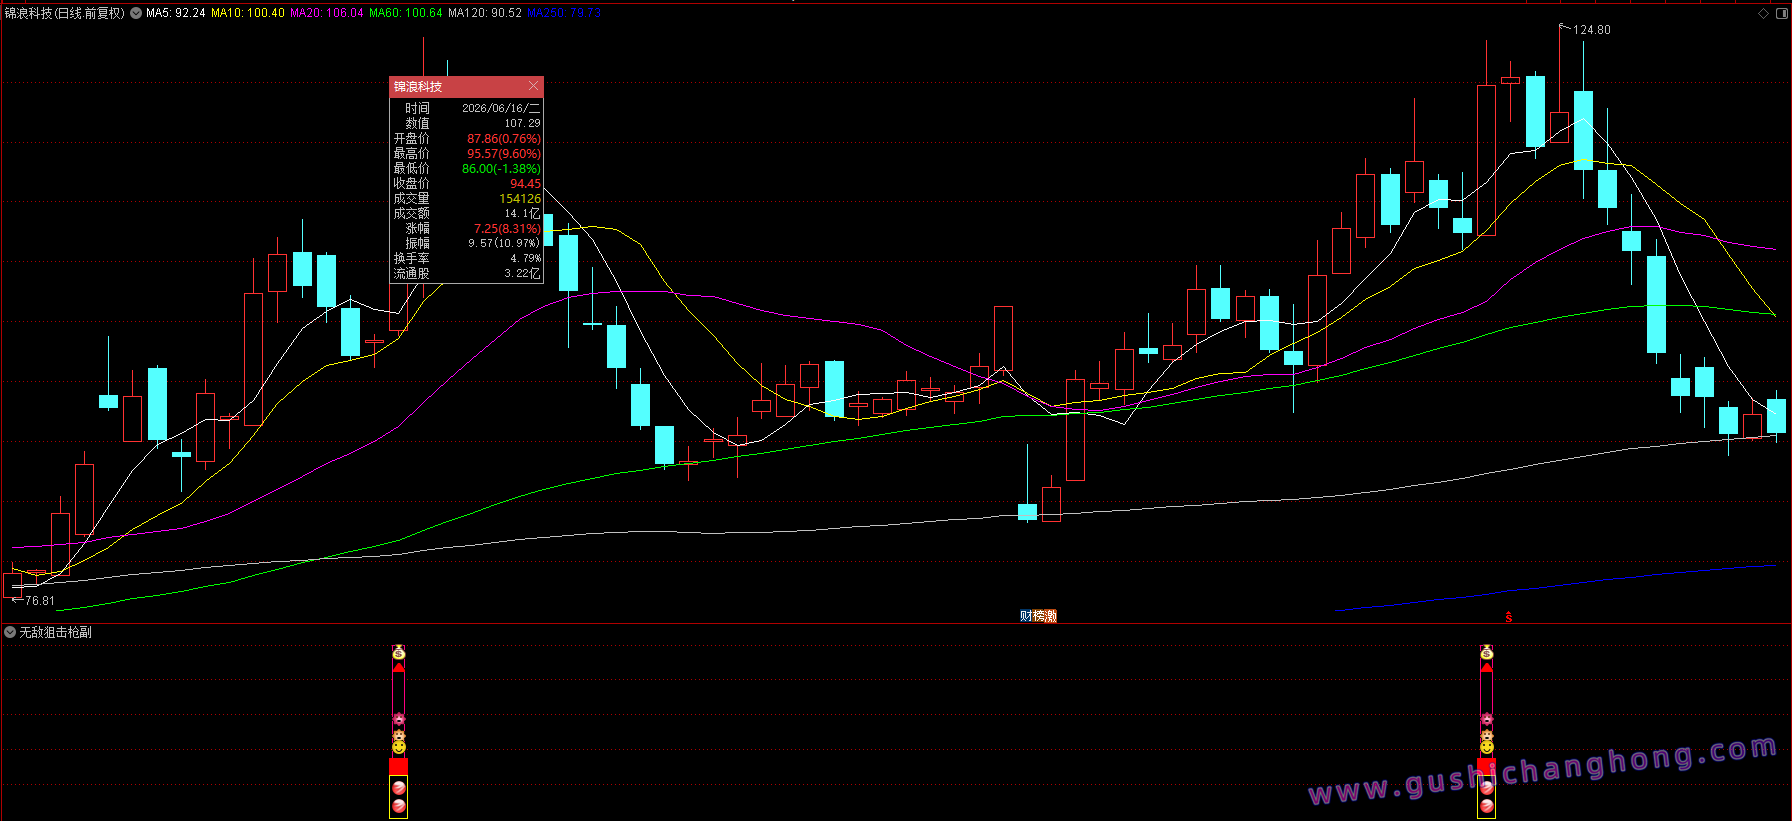Click the square maximize-pane icon at top-right

point(1781,13)
